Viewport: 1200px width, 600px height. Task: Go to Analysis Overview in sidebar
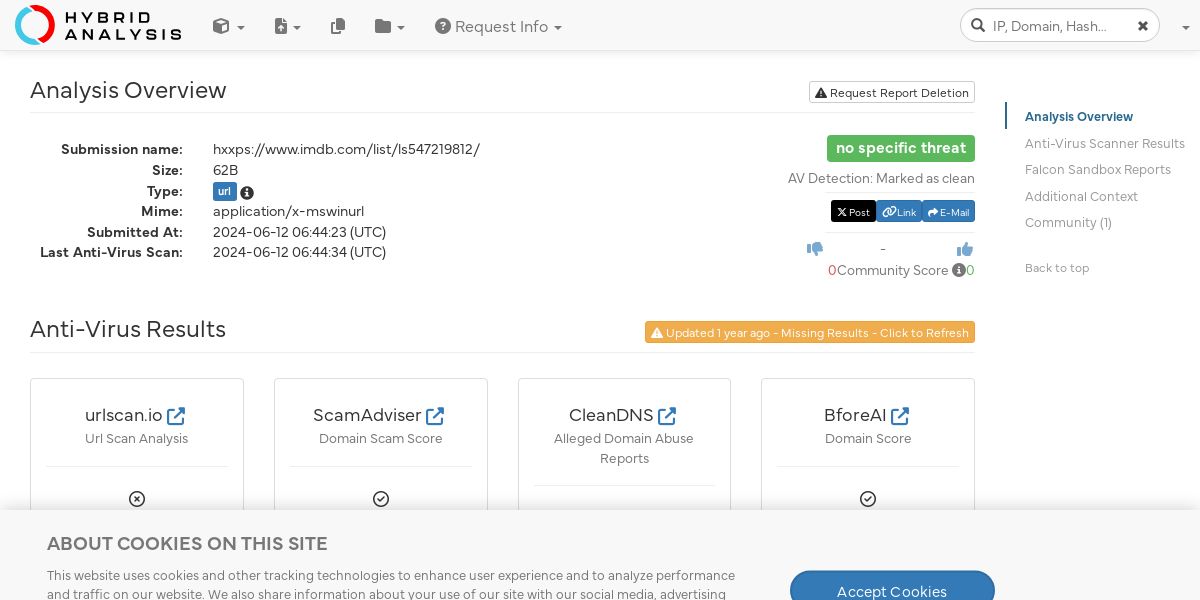[x=1079, y=117]
